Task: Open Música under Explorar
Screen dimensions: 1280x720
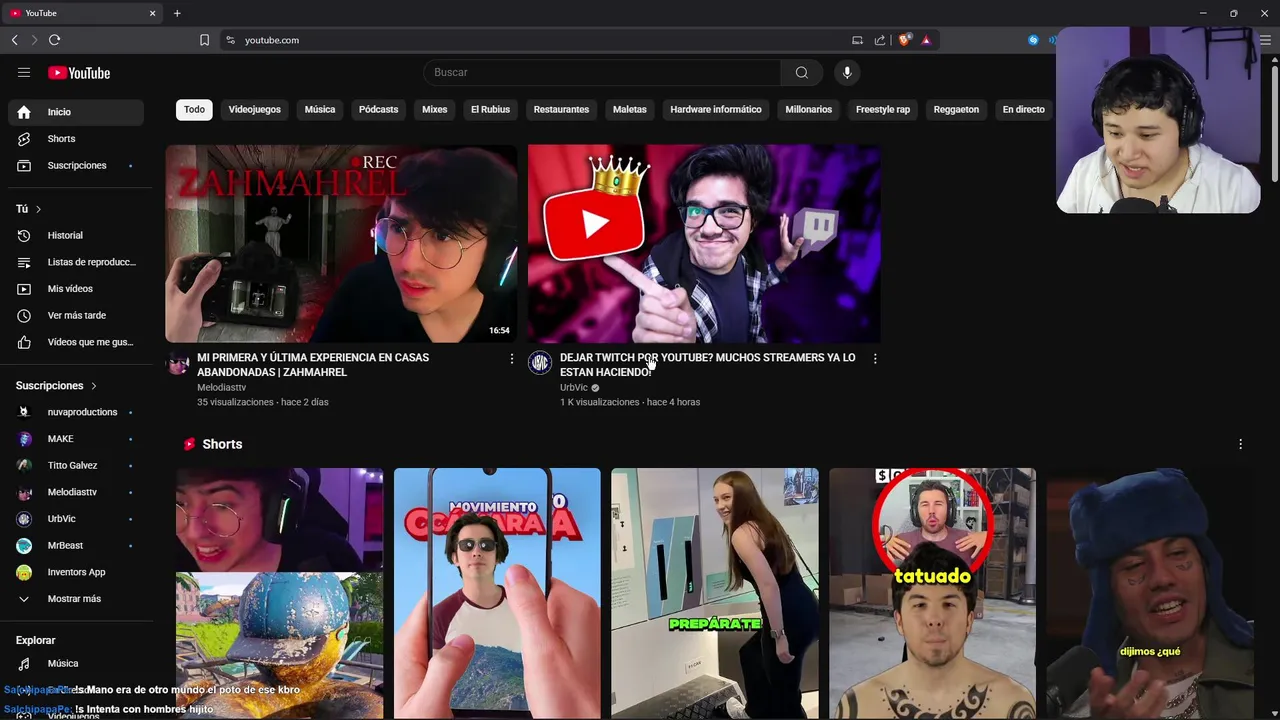Action: pyautogui.click(x=76, y=663)
